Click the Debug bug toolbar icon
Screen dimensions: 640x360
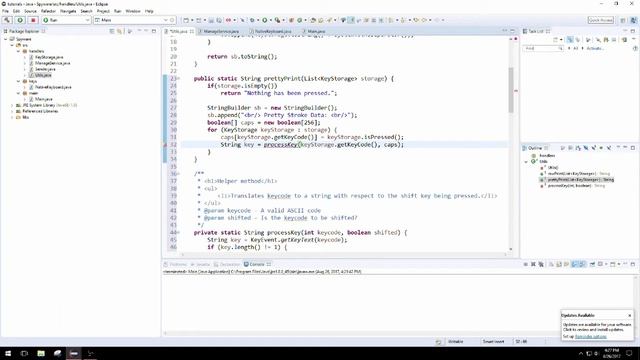pyautogui.click(x=252, y=20)
